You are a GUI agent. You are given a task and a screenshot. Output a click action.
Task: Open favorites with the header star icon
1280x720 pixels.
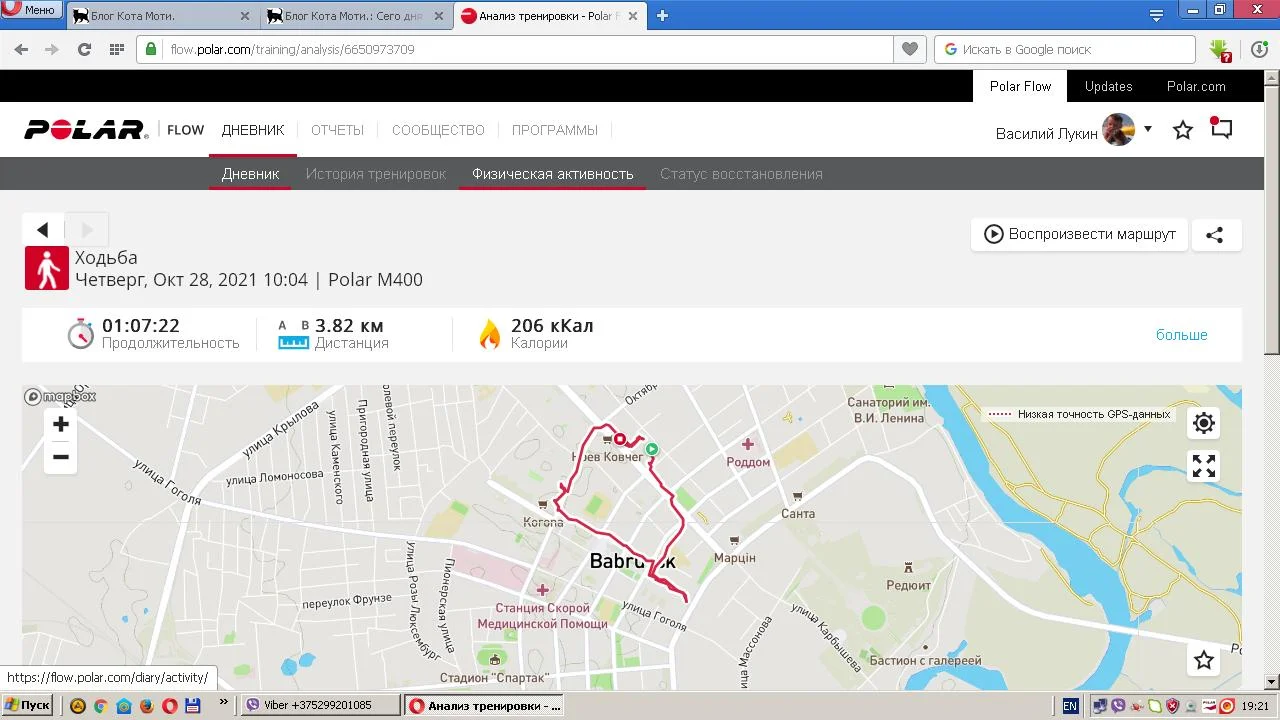pyautogui.click(x=1183, y=130)
